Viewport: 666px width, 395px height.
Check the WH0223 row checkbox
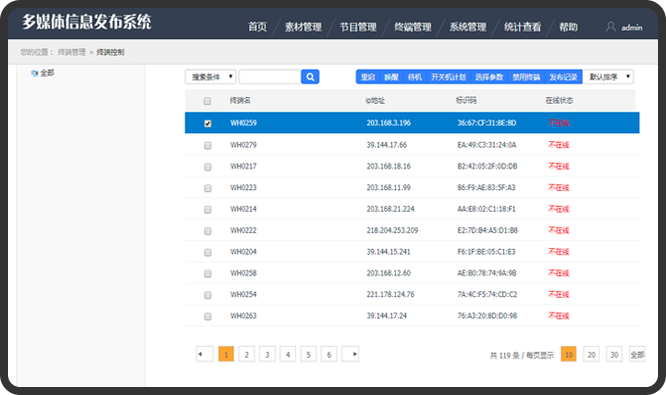tap(208, 188)
